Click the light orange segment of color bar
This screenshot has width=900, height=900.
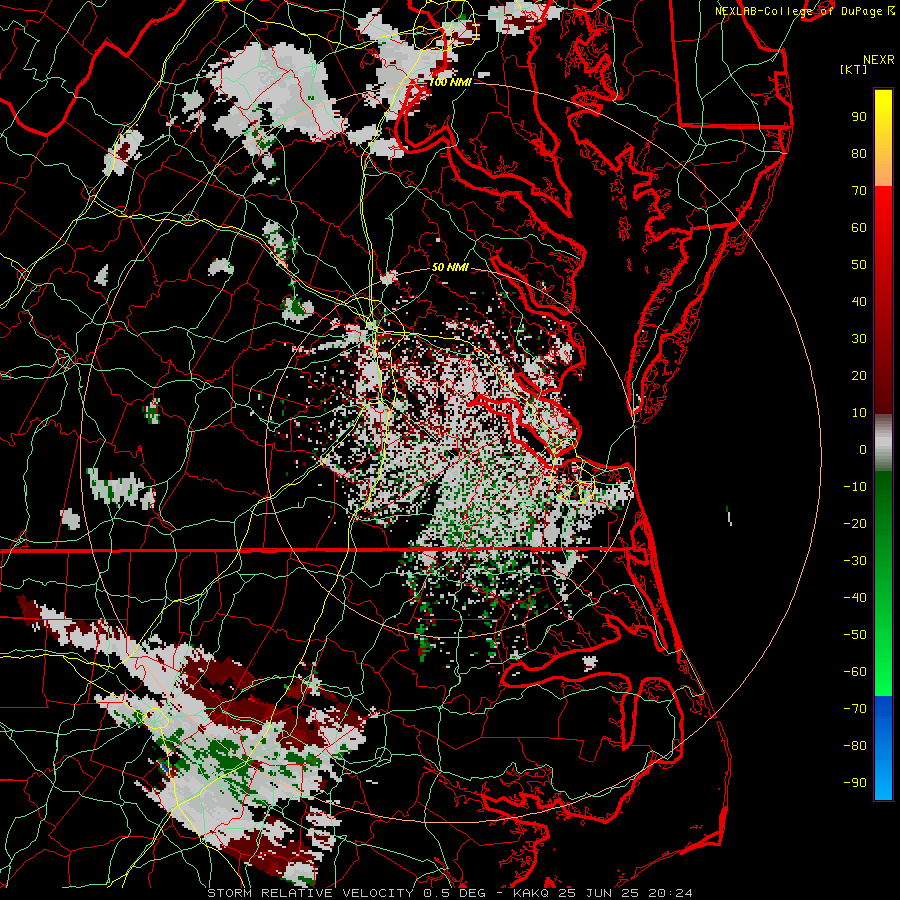click(x=883, y=172)
